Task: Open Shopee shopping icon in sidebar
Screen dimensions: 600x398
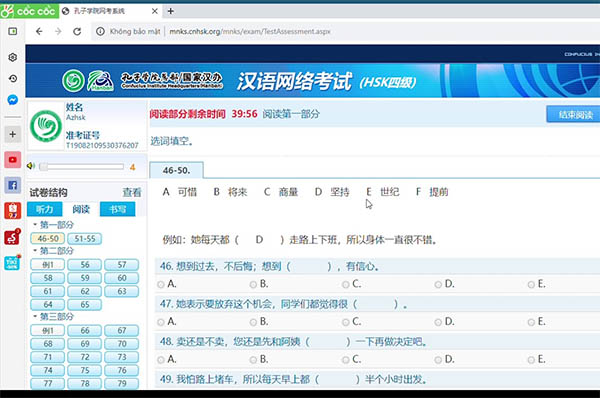Action: (13, 210)
